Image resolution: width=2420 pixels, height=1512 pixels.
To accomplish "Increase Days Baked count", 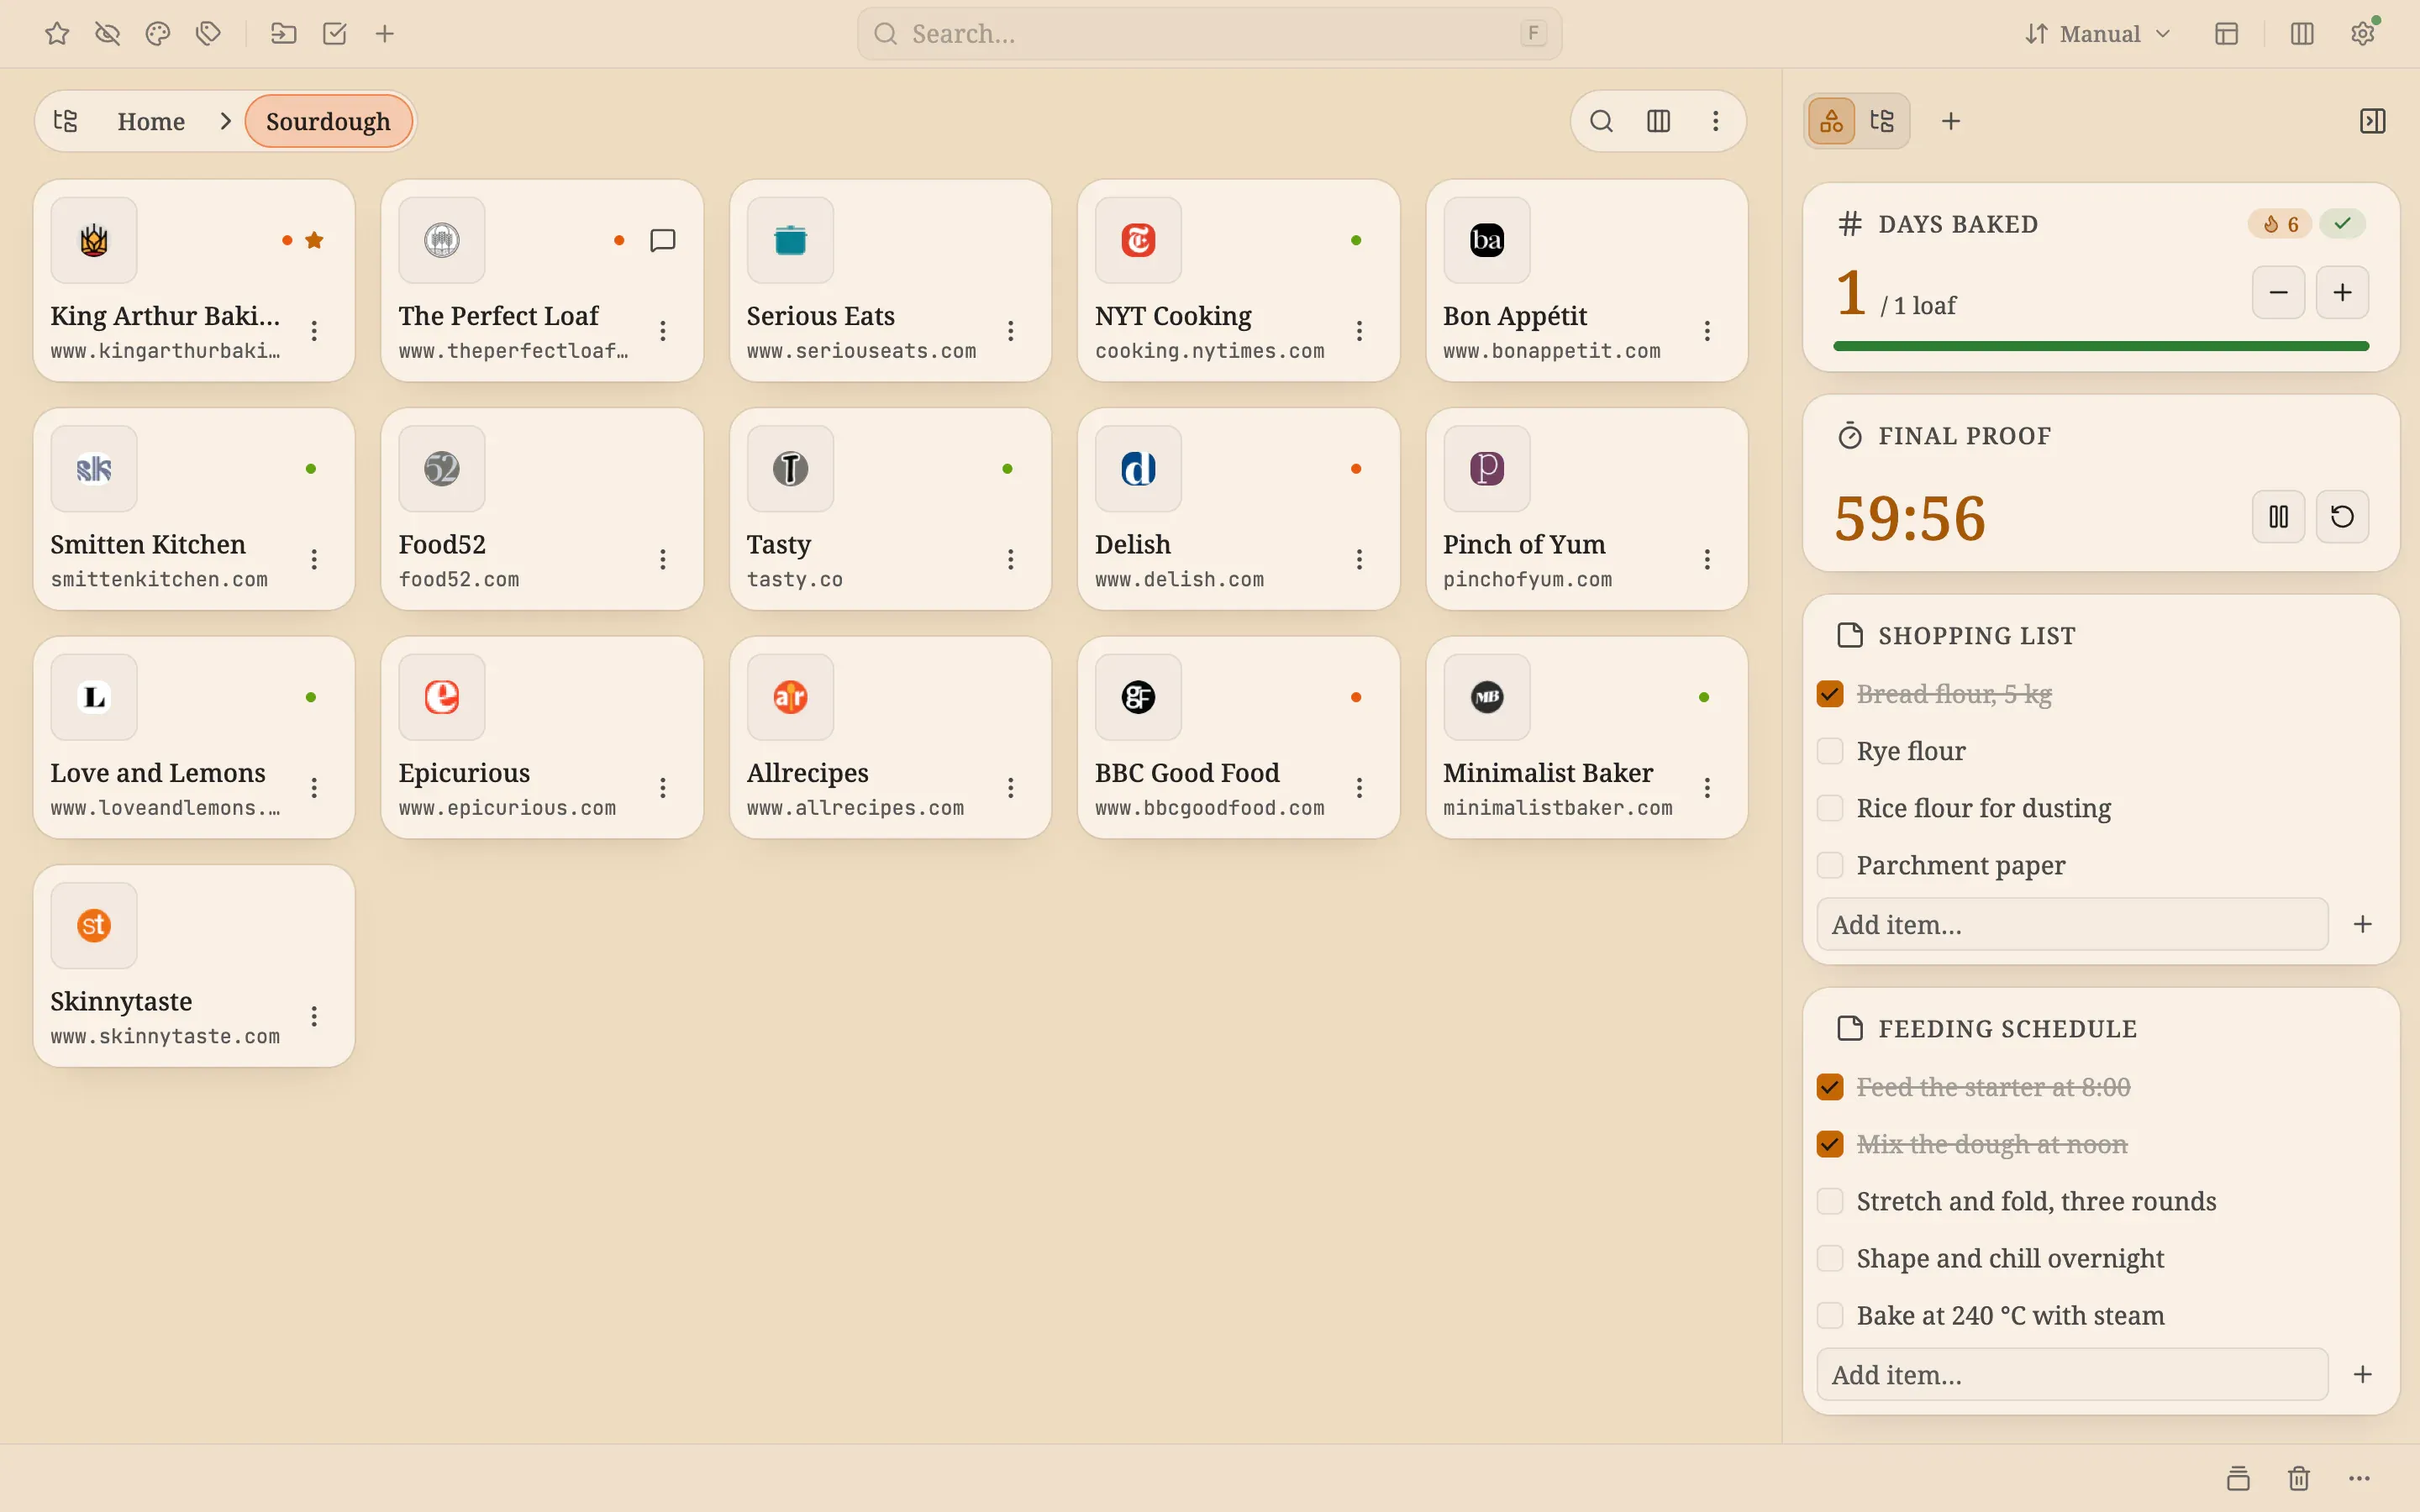I will [2342, 292].
